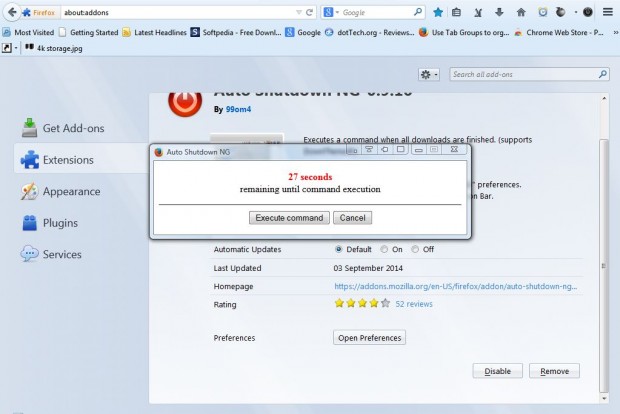Click the Firefox icon in dialog title bar
Image resolution: width=620 pixels, height=414 pixels.
click(159, 152)
